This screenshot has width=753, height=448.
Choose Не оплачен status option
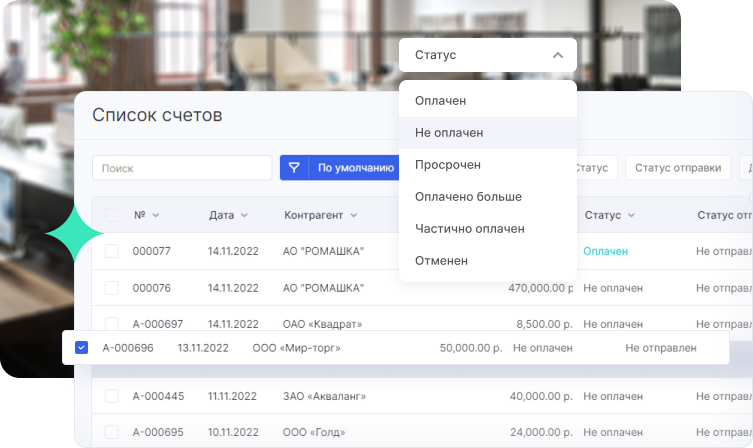[x=449, y=133]
